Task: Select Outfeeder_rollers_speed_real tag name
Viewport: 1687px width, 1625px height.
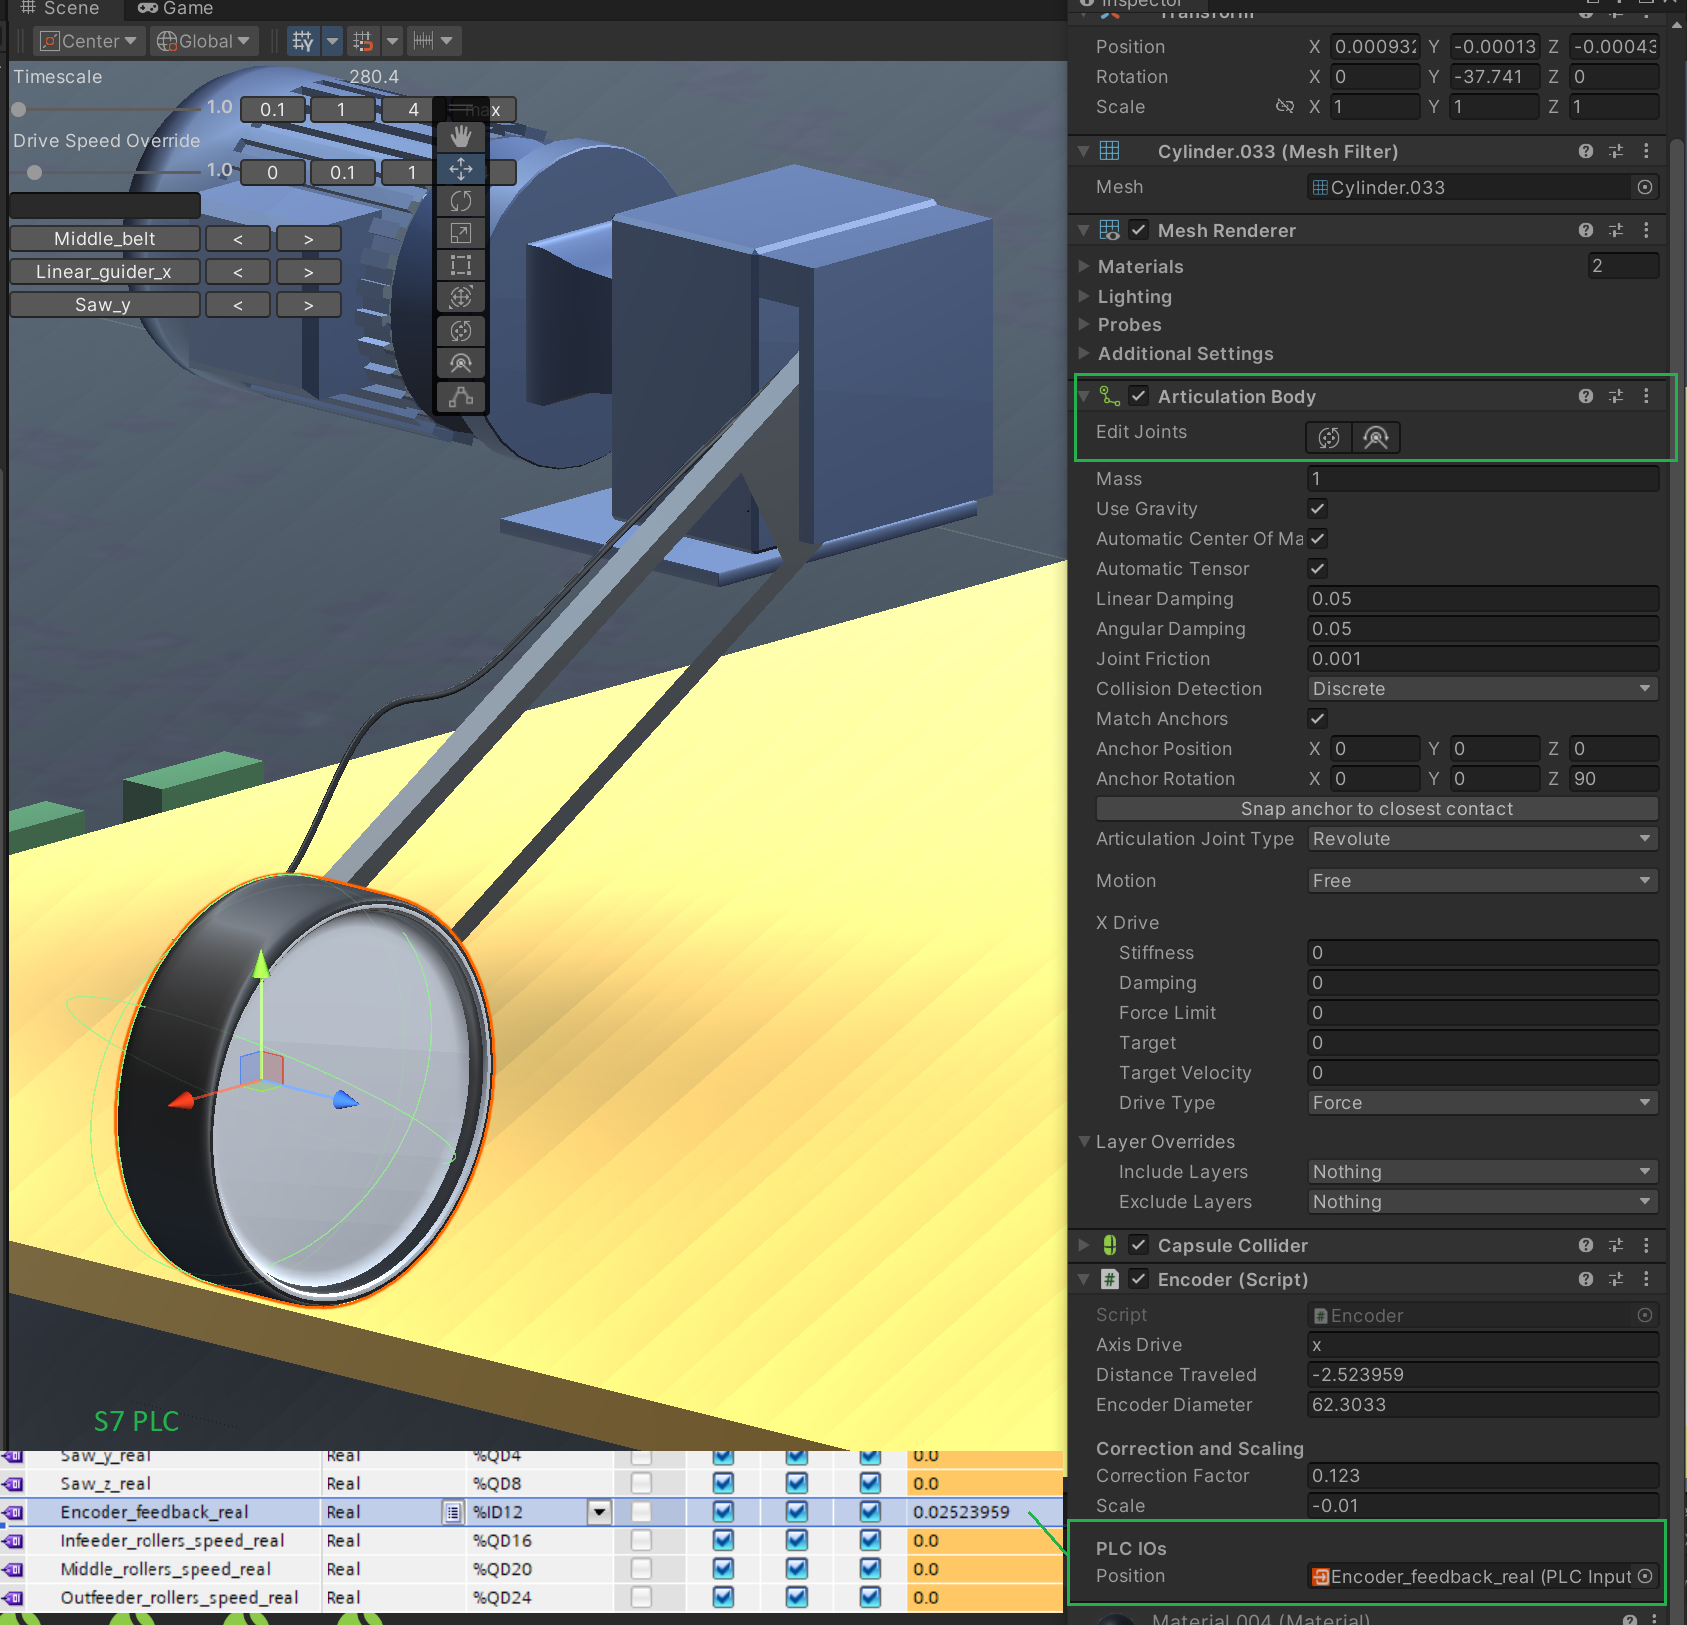Action: pos(179,1597)
